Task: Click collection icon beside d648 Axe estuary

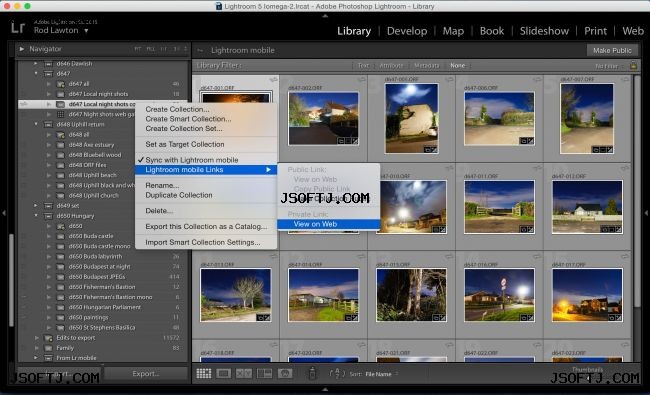Action: pos(61,145)
